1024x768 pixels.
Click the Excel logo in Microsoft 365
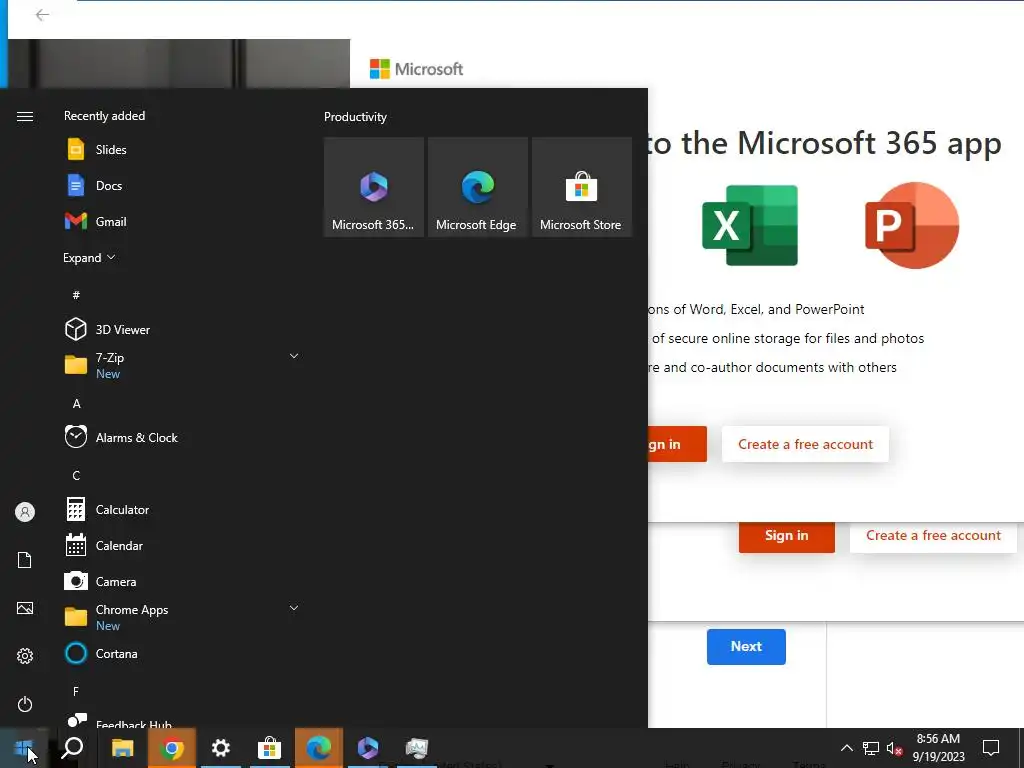coord(750,225)
